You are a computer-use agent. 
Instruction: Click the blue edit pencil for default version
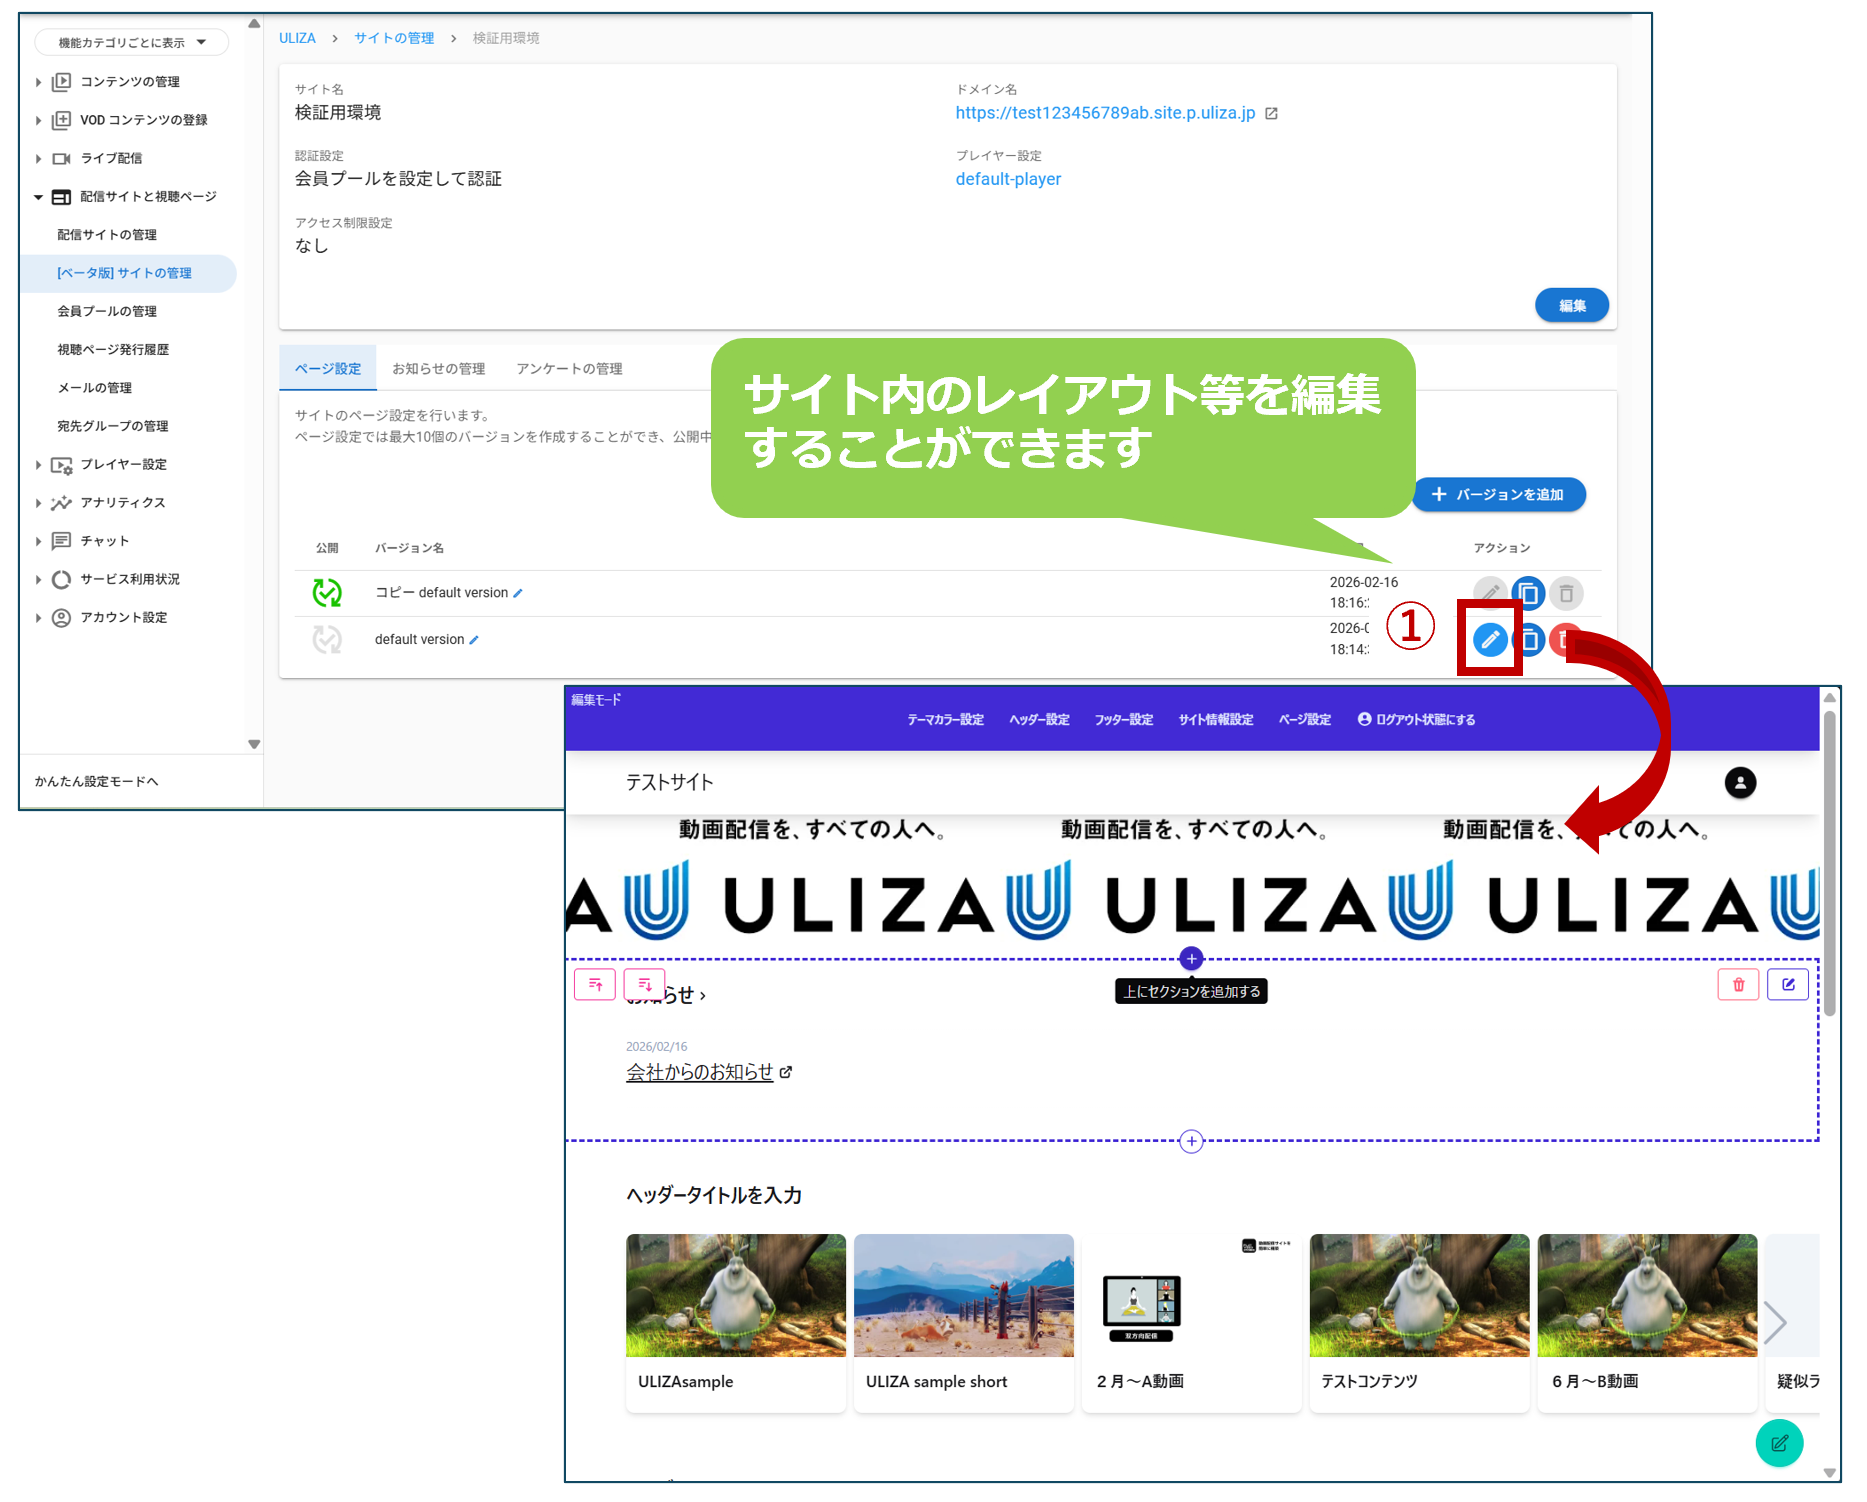[1489, 639]
